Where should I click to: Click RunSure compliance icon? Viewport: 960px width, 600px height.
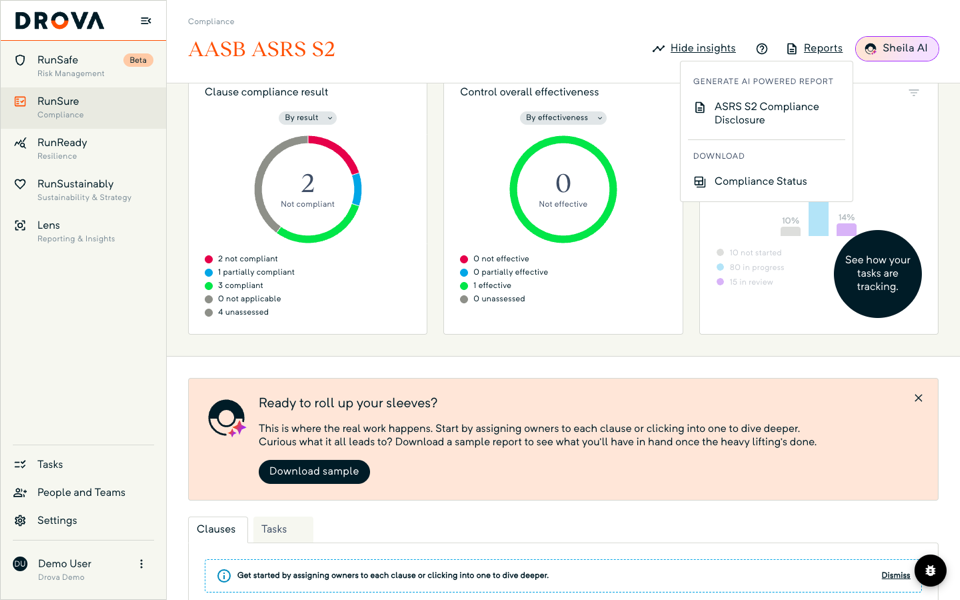20,101
